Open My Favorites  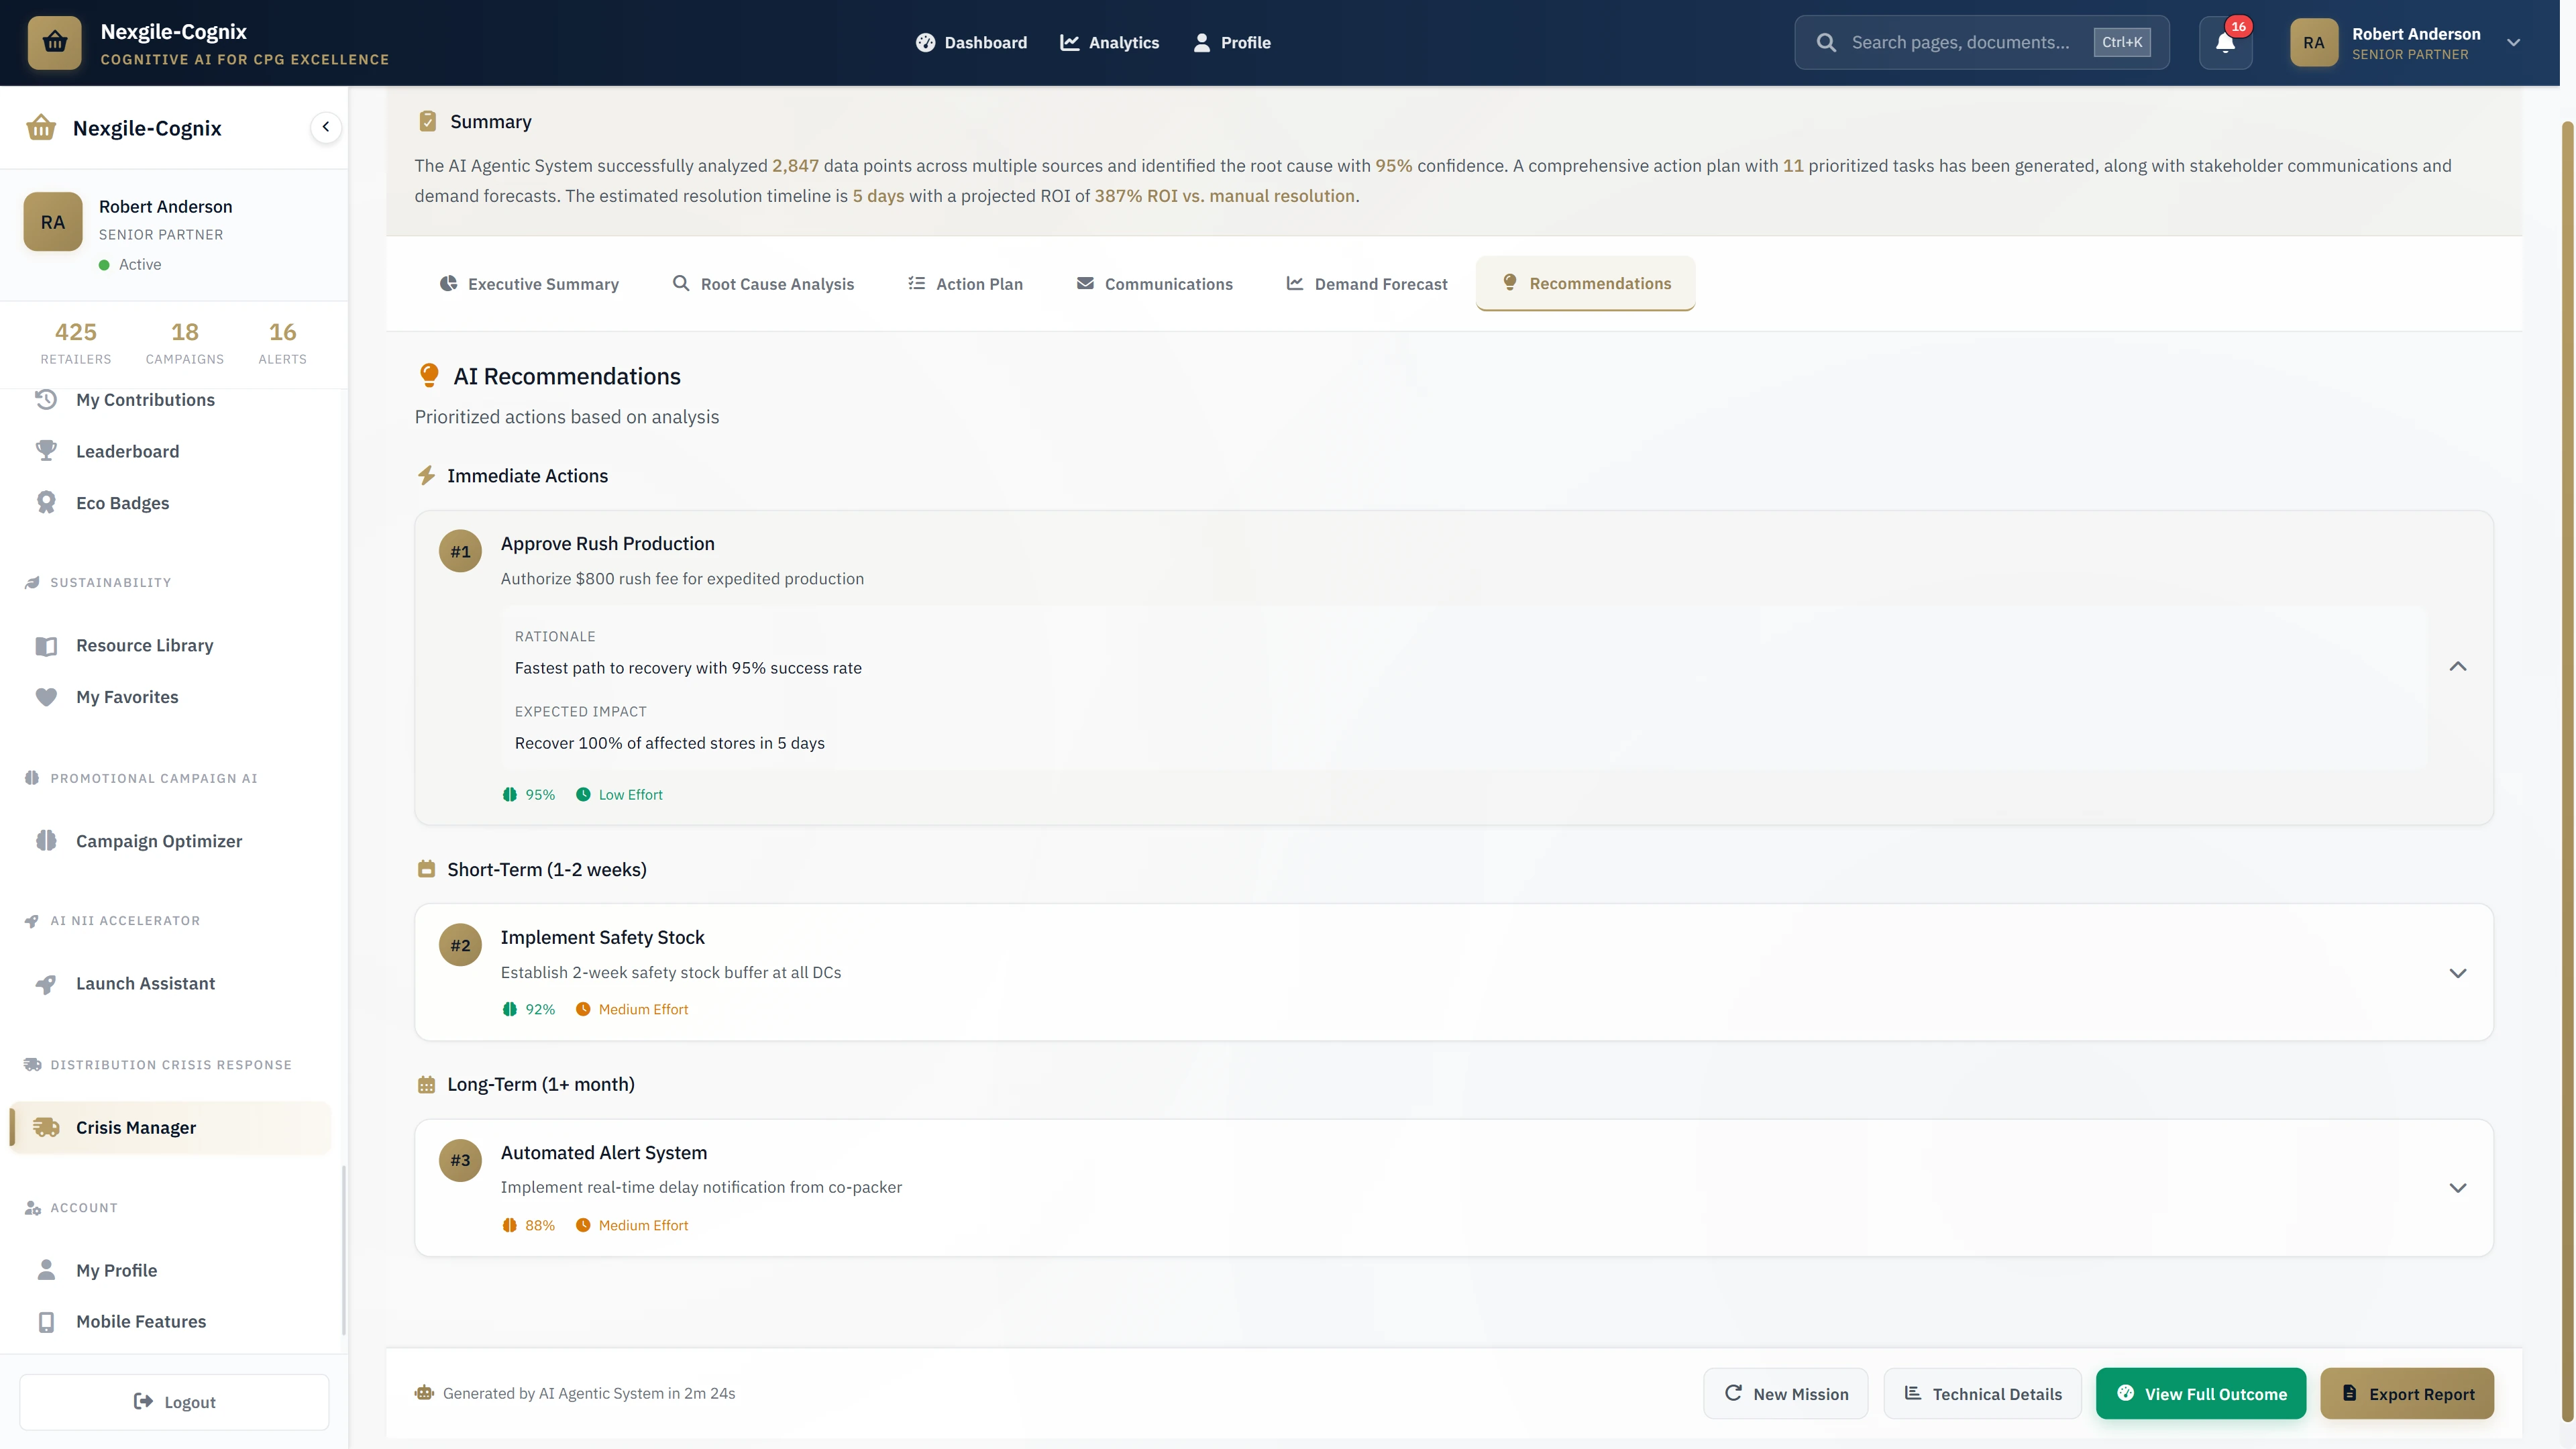click(127, 697)
